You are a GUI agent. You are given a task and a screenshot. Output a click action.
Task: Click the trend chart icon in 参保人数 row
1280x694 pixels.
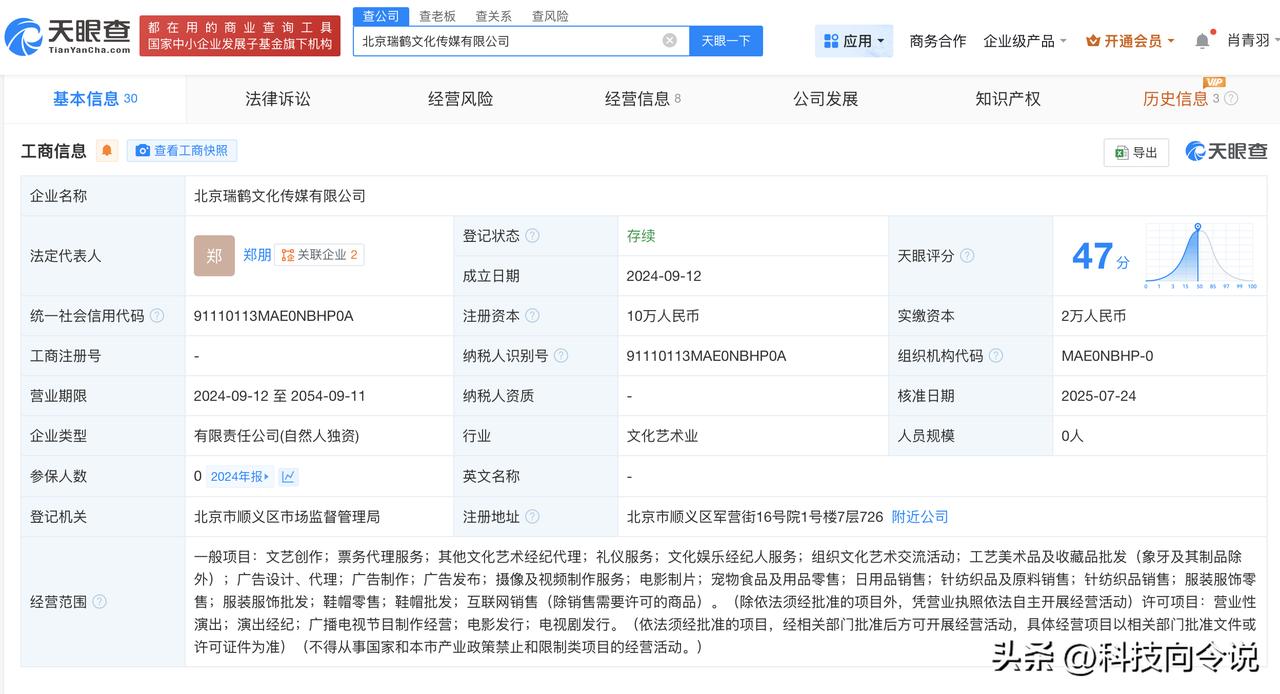[288, 477]
